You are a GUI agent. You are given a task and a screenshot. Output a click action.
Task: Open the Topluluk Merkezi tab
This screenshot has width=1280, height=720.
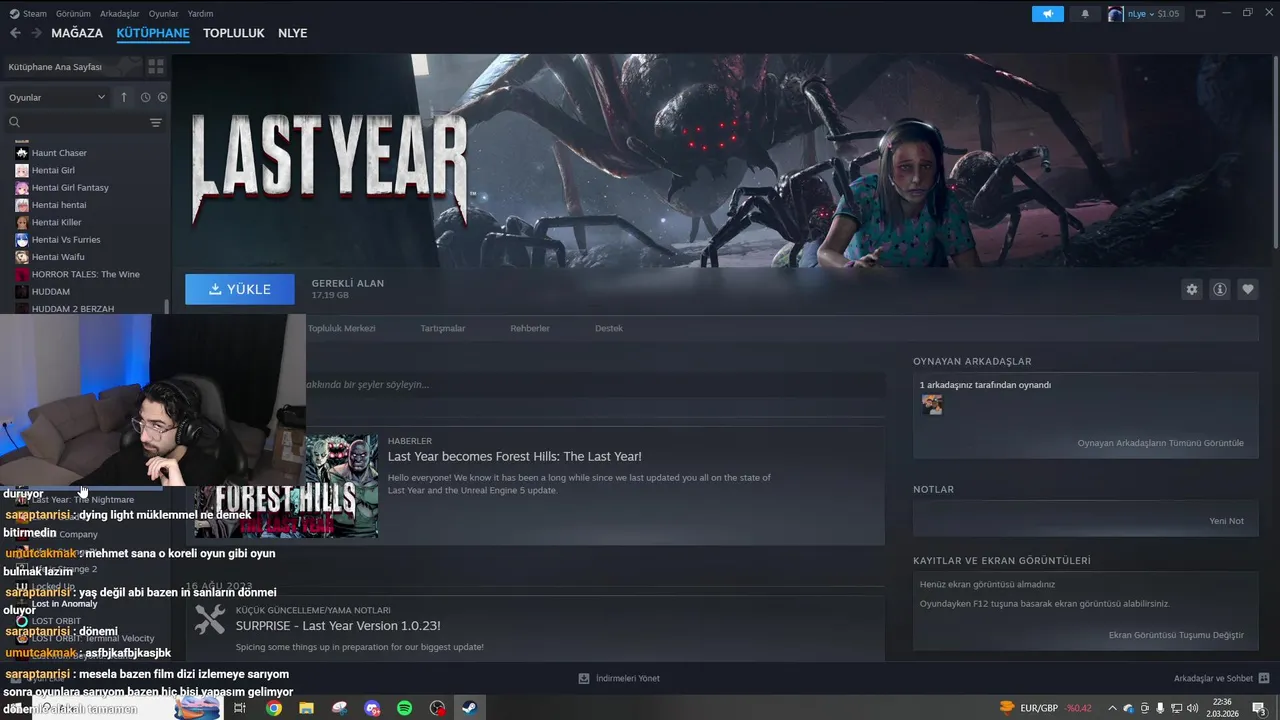[341, 328]
